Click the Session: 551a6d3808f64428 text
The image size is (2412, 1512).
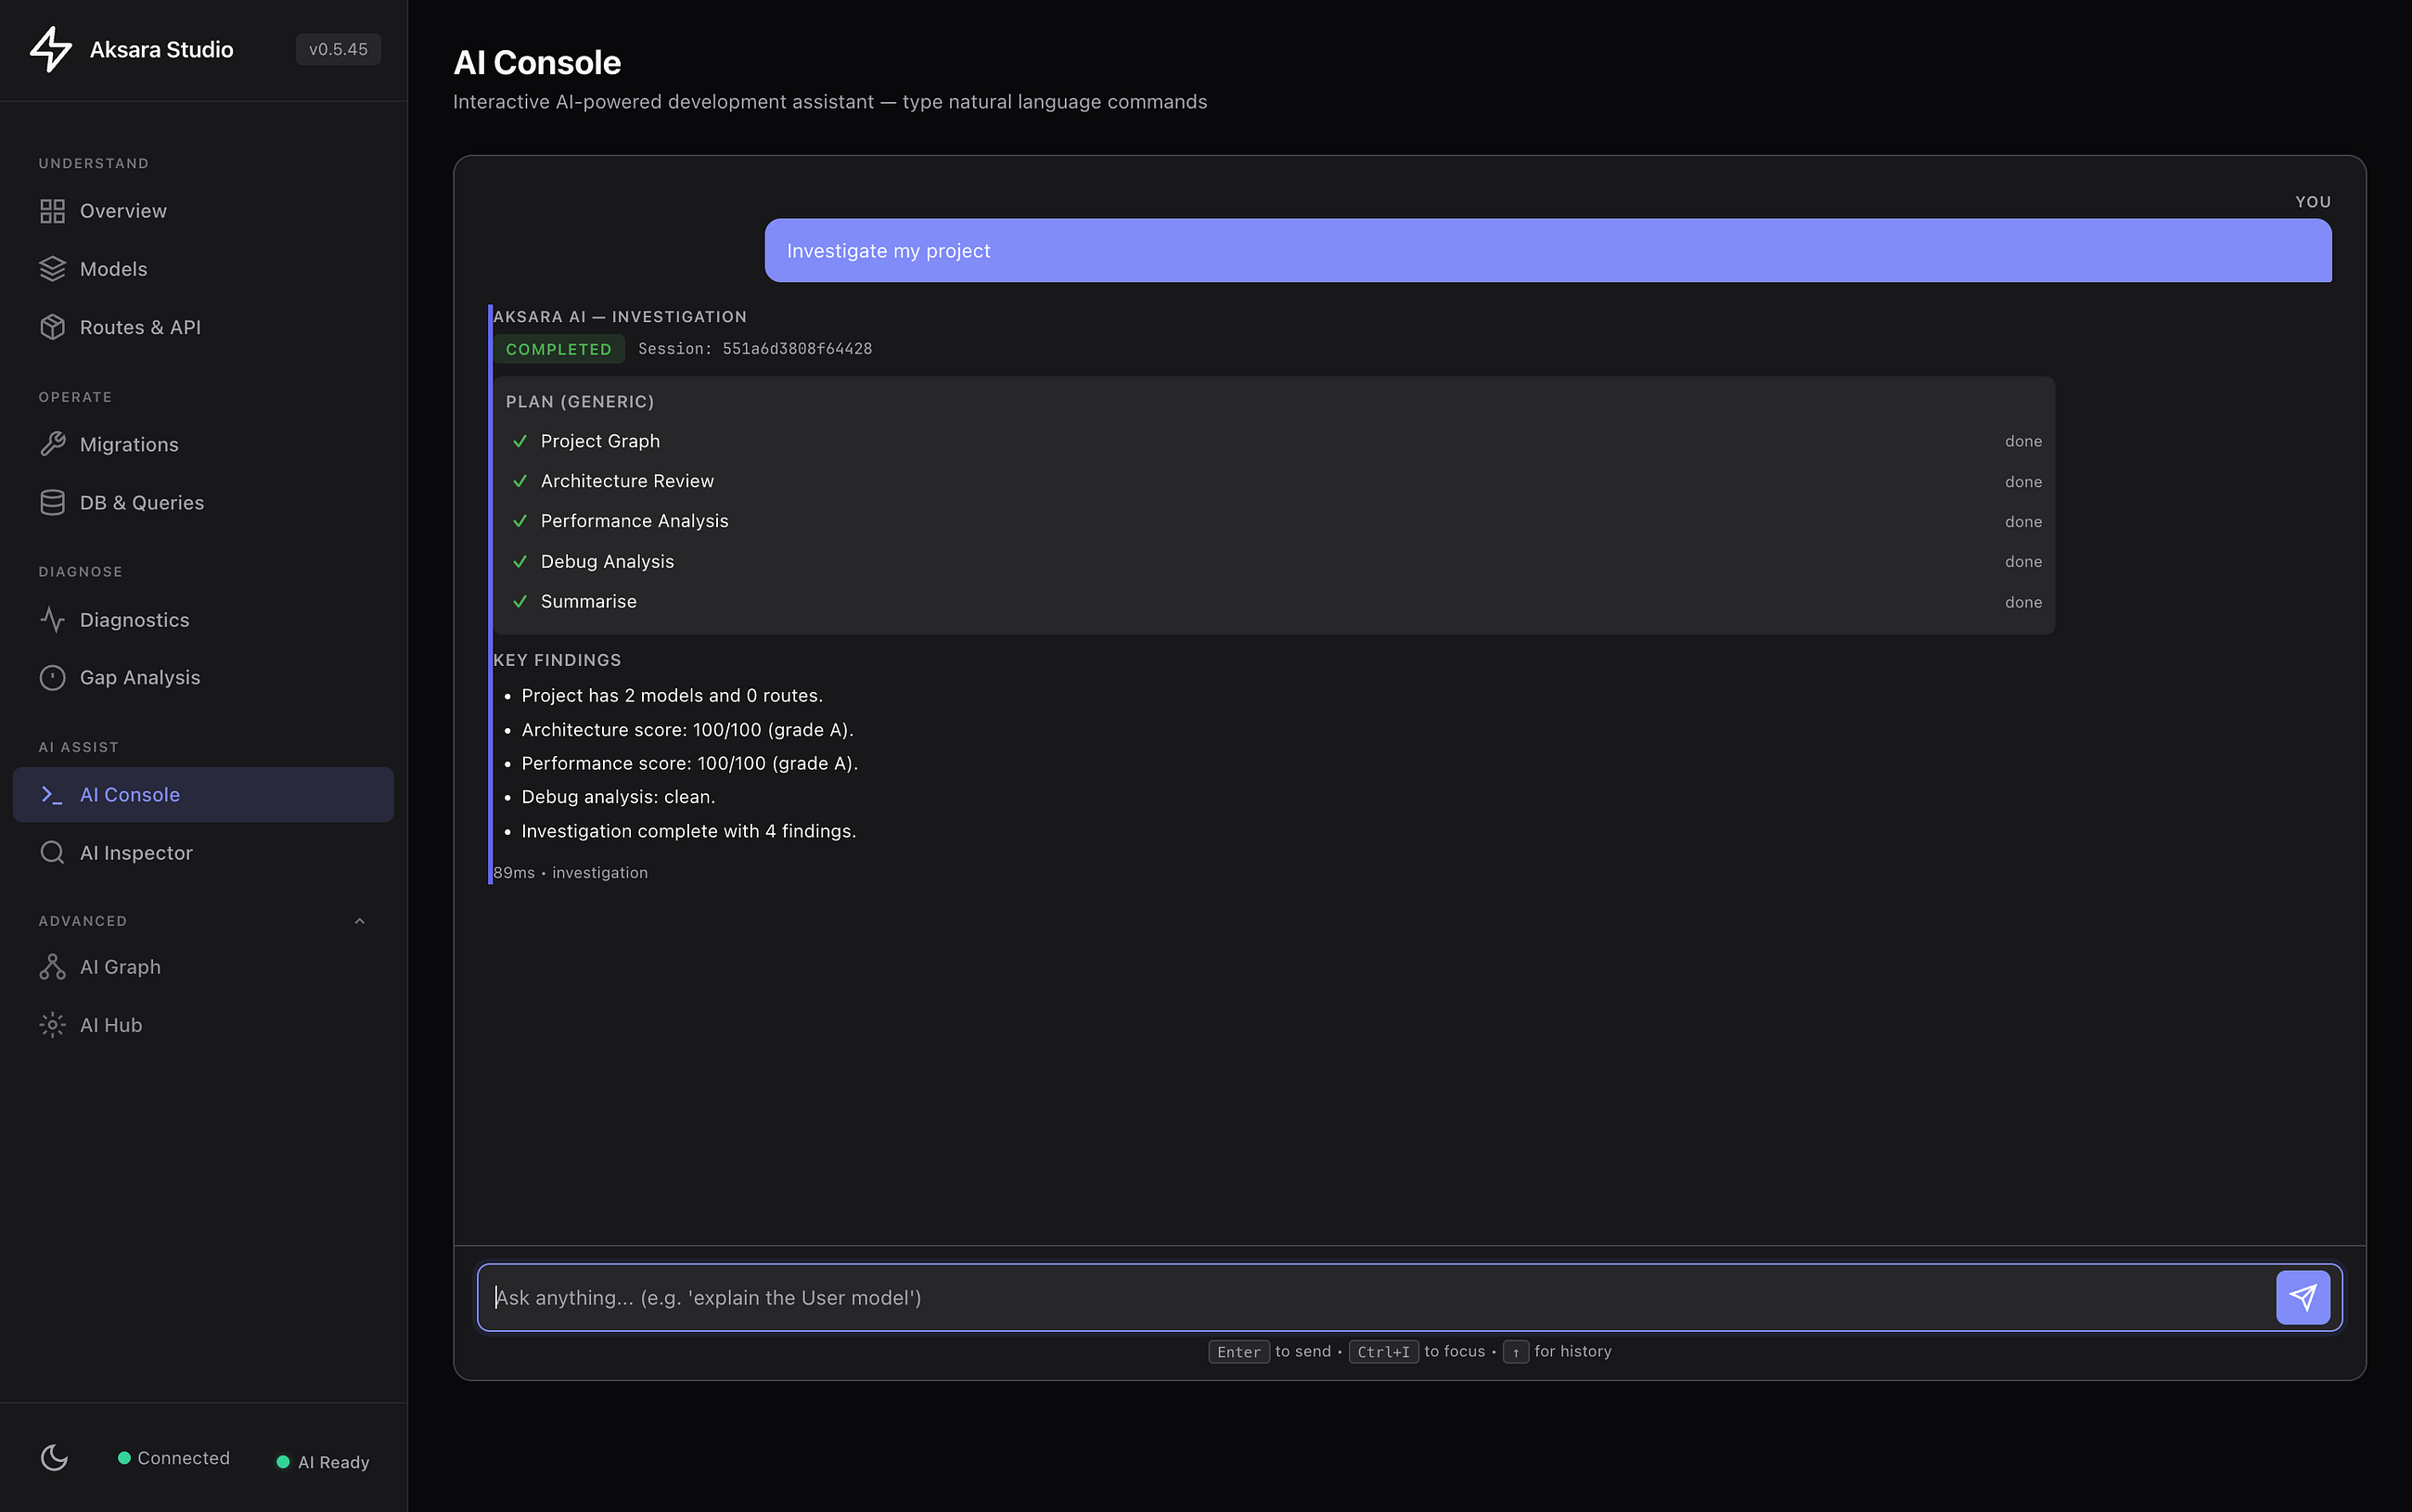coord(755,349)
